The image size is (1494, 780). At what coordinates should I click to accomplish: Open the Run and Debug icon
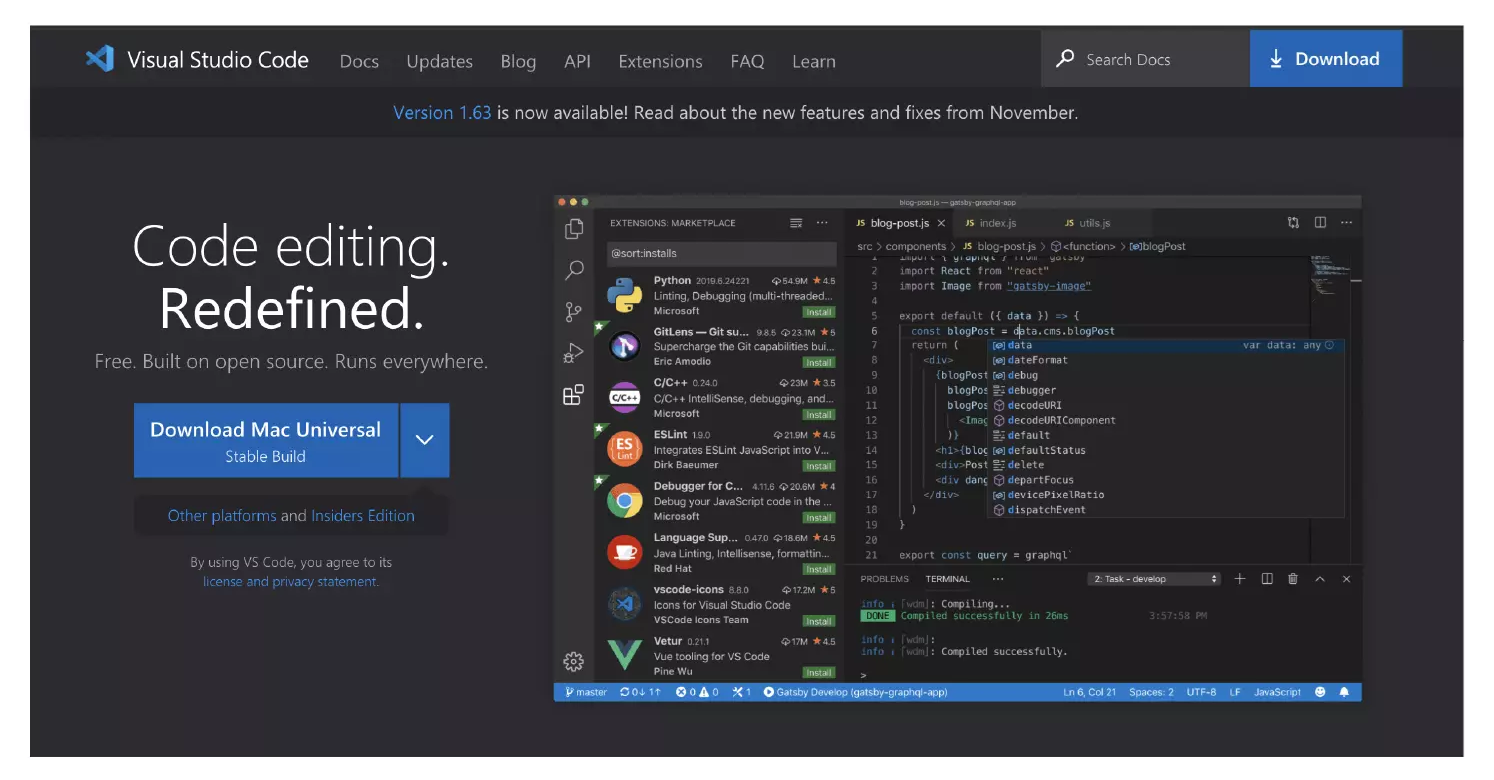[573, 353]
